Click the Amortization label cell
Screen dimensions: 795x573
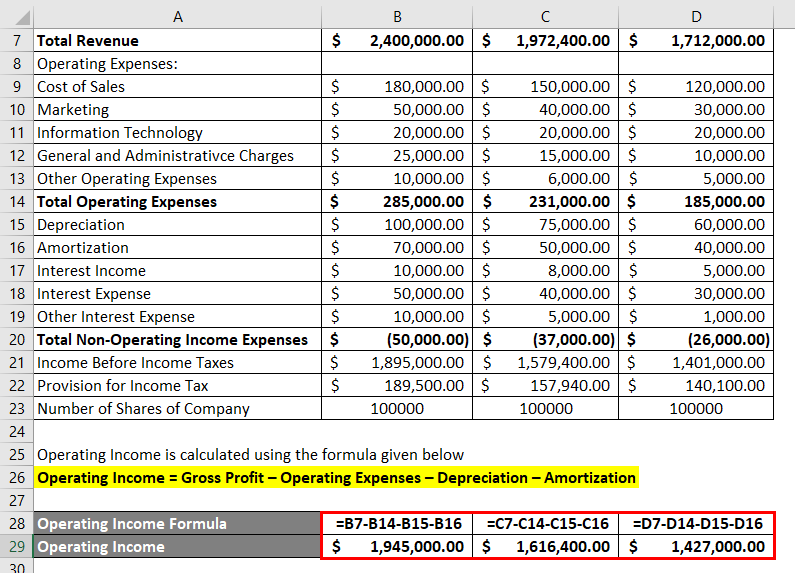tap(177, 247)
